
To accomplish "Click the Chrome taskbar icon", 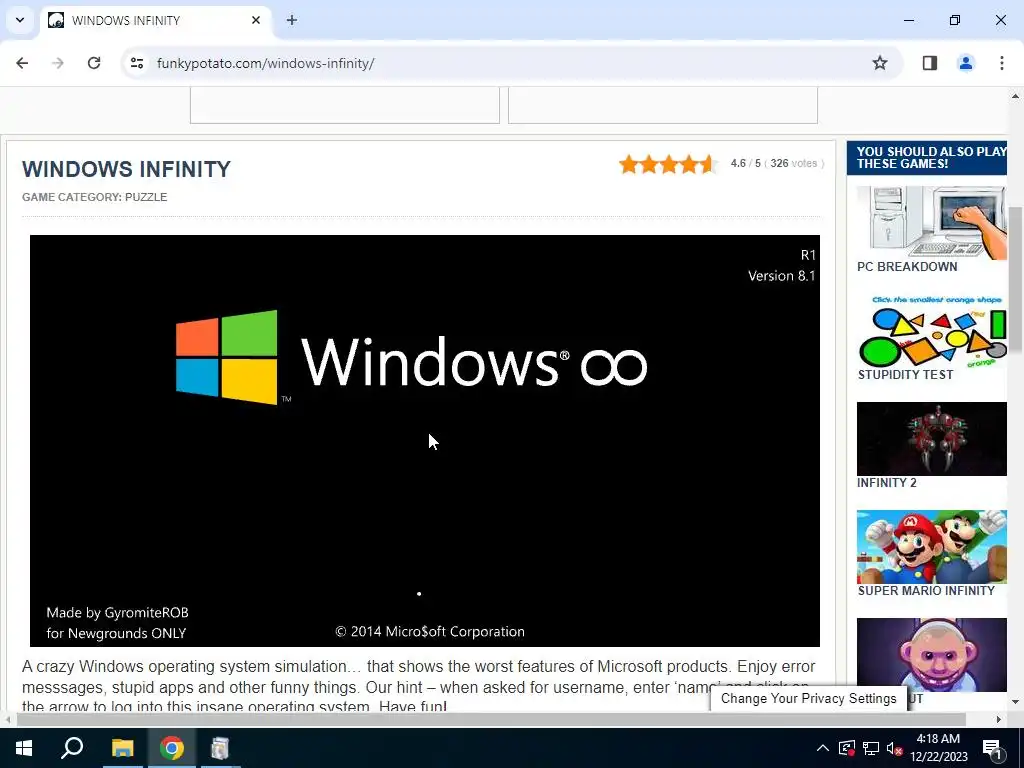I will (x=171, y=748).
